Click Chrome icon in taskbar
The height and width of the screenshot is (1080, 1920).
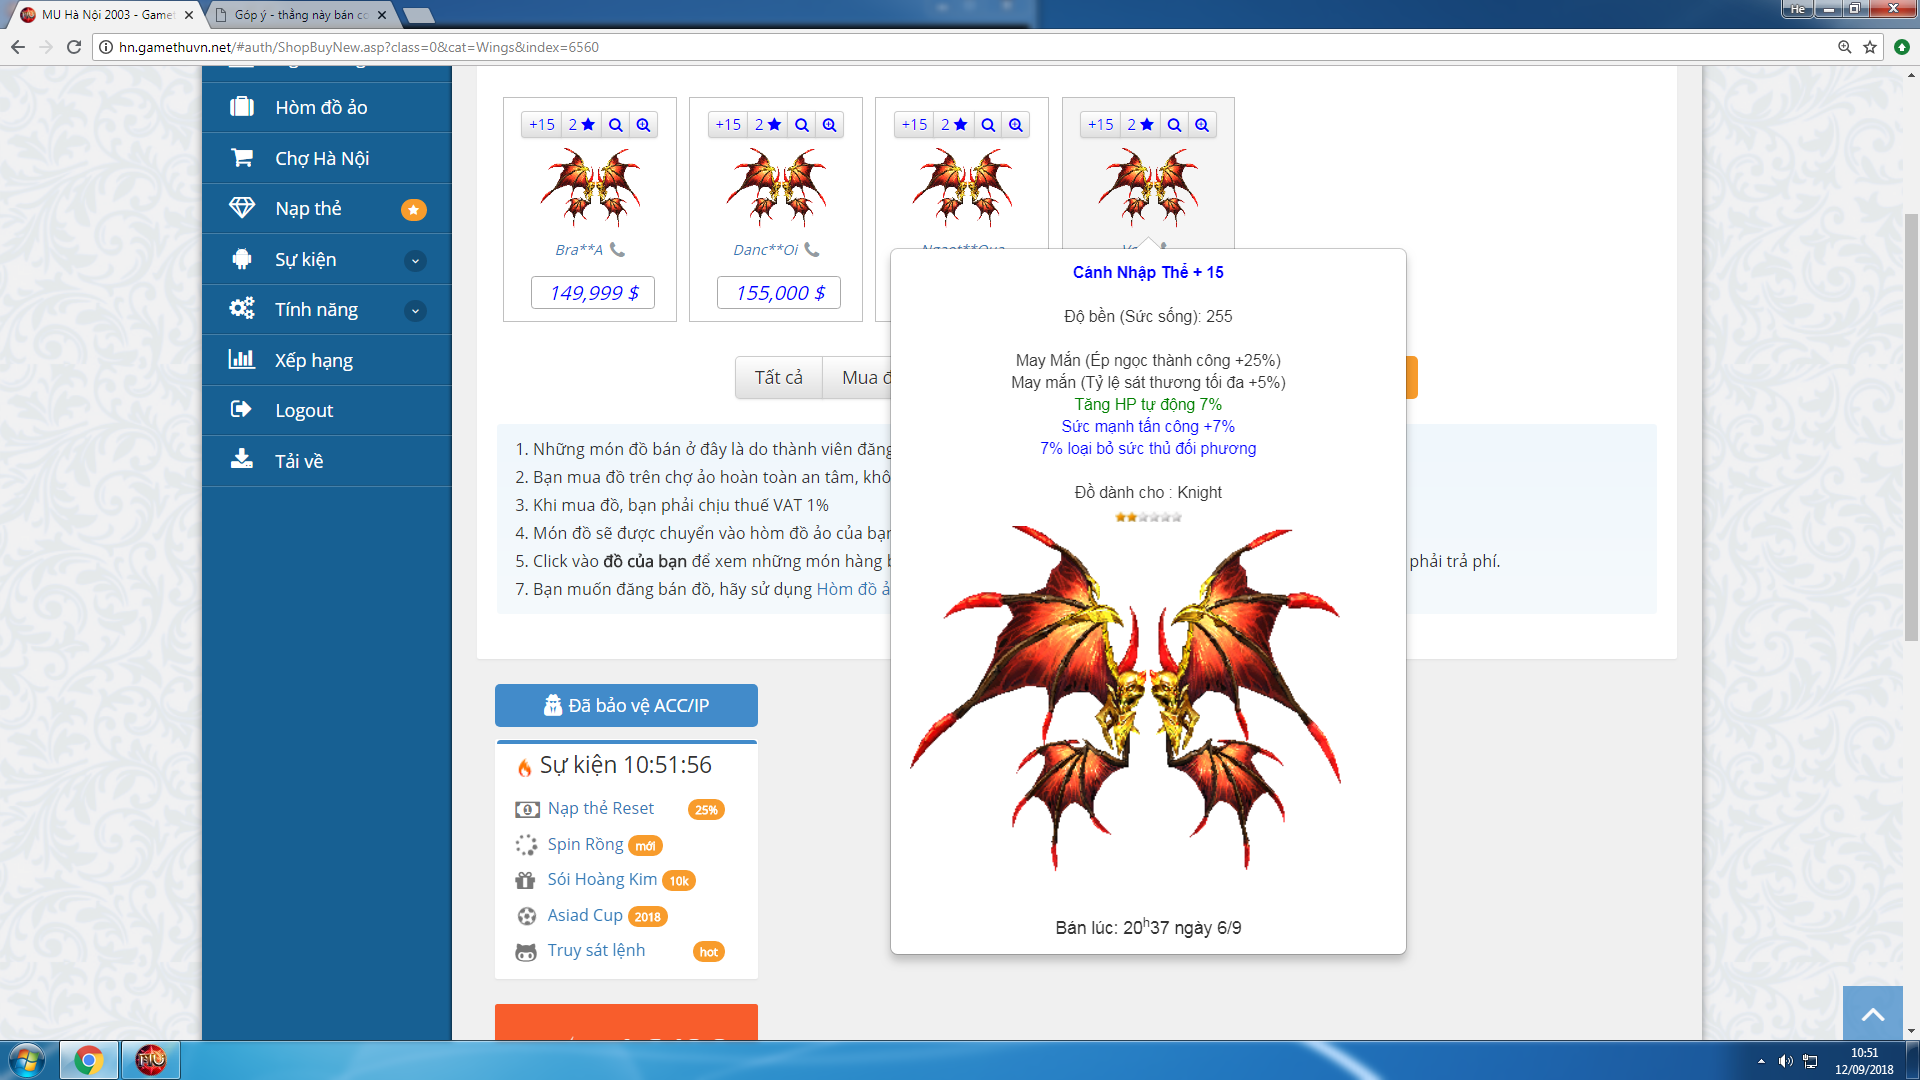pyautogui.click(x=89, y=1060)
